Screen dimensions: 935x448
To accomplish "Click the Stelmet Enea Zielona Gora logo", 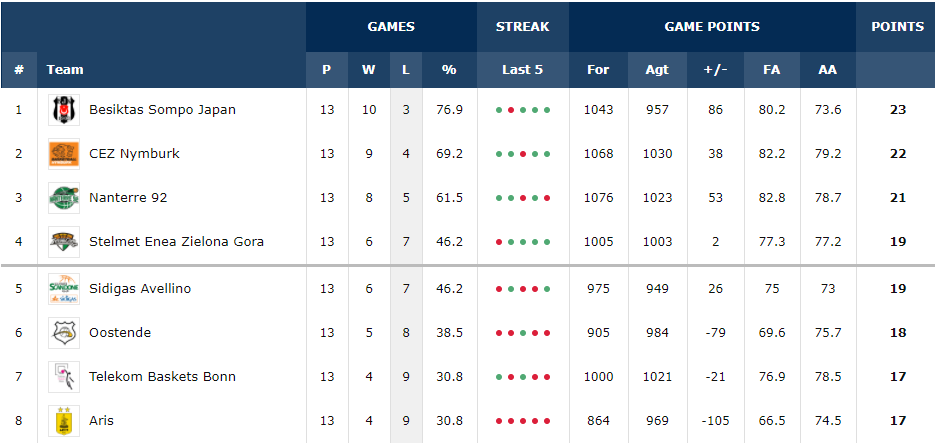I will 64,242.
